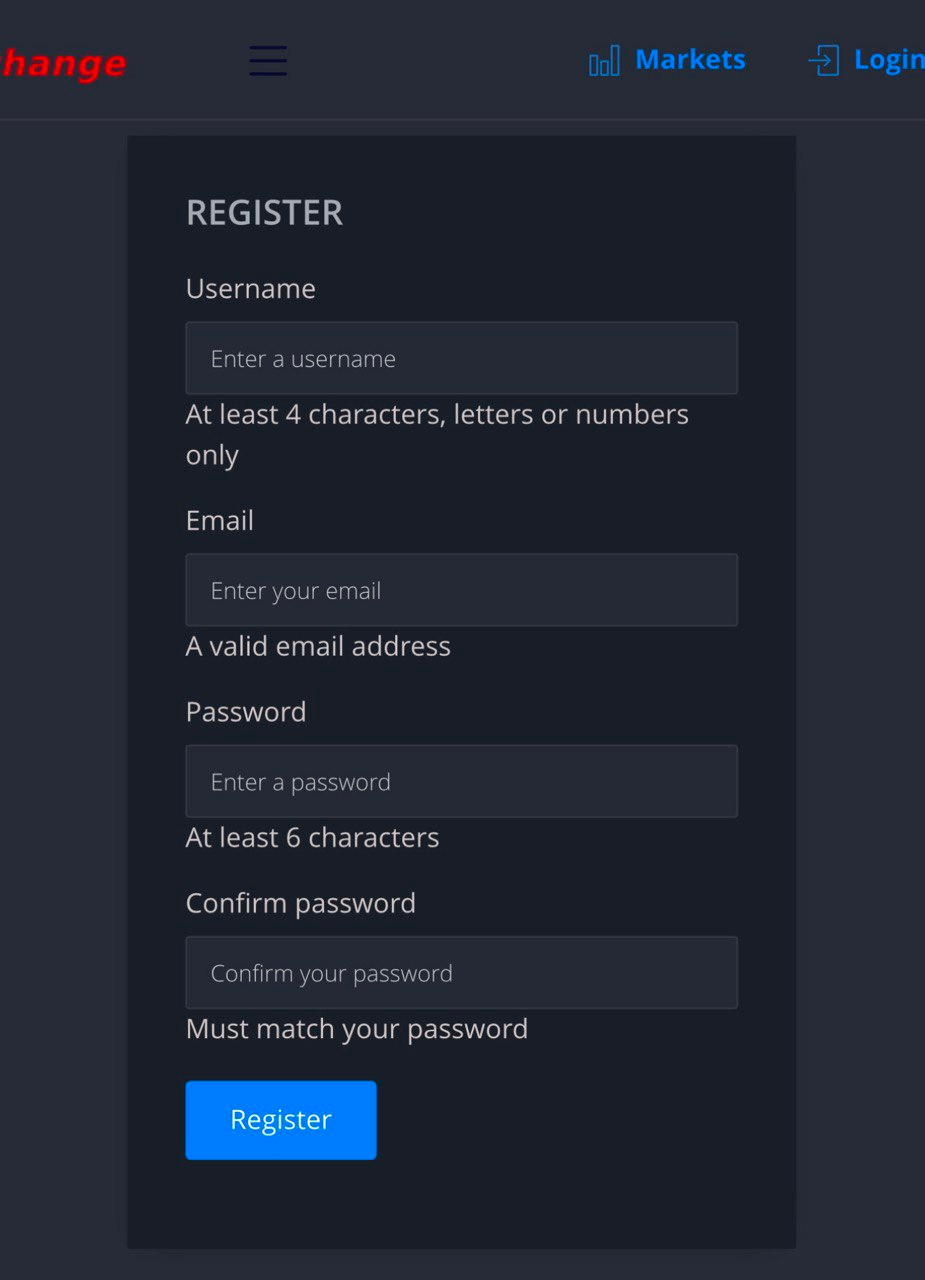
Task: Click the "Enter your email" field
Action: point(461,590)
